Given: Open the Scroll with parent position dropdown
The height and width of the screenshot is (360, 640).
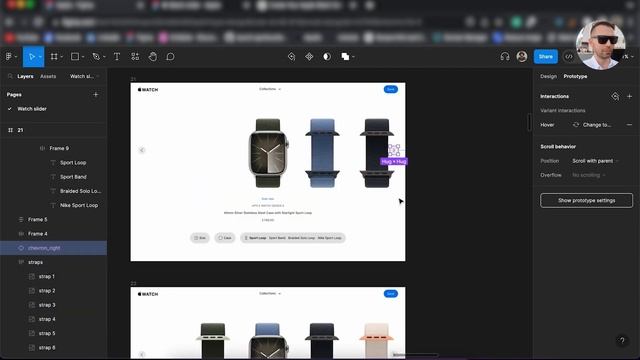Looking at the screenshot, I should [595, 161].
